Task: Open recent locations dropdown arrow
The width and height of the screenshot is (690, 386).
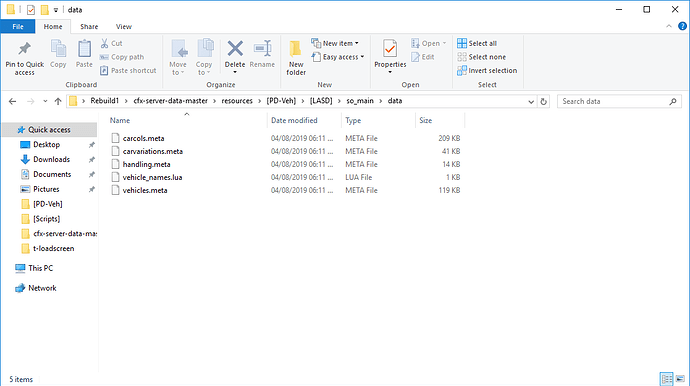Action: (x=45, y=101)
